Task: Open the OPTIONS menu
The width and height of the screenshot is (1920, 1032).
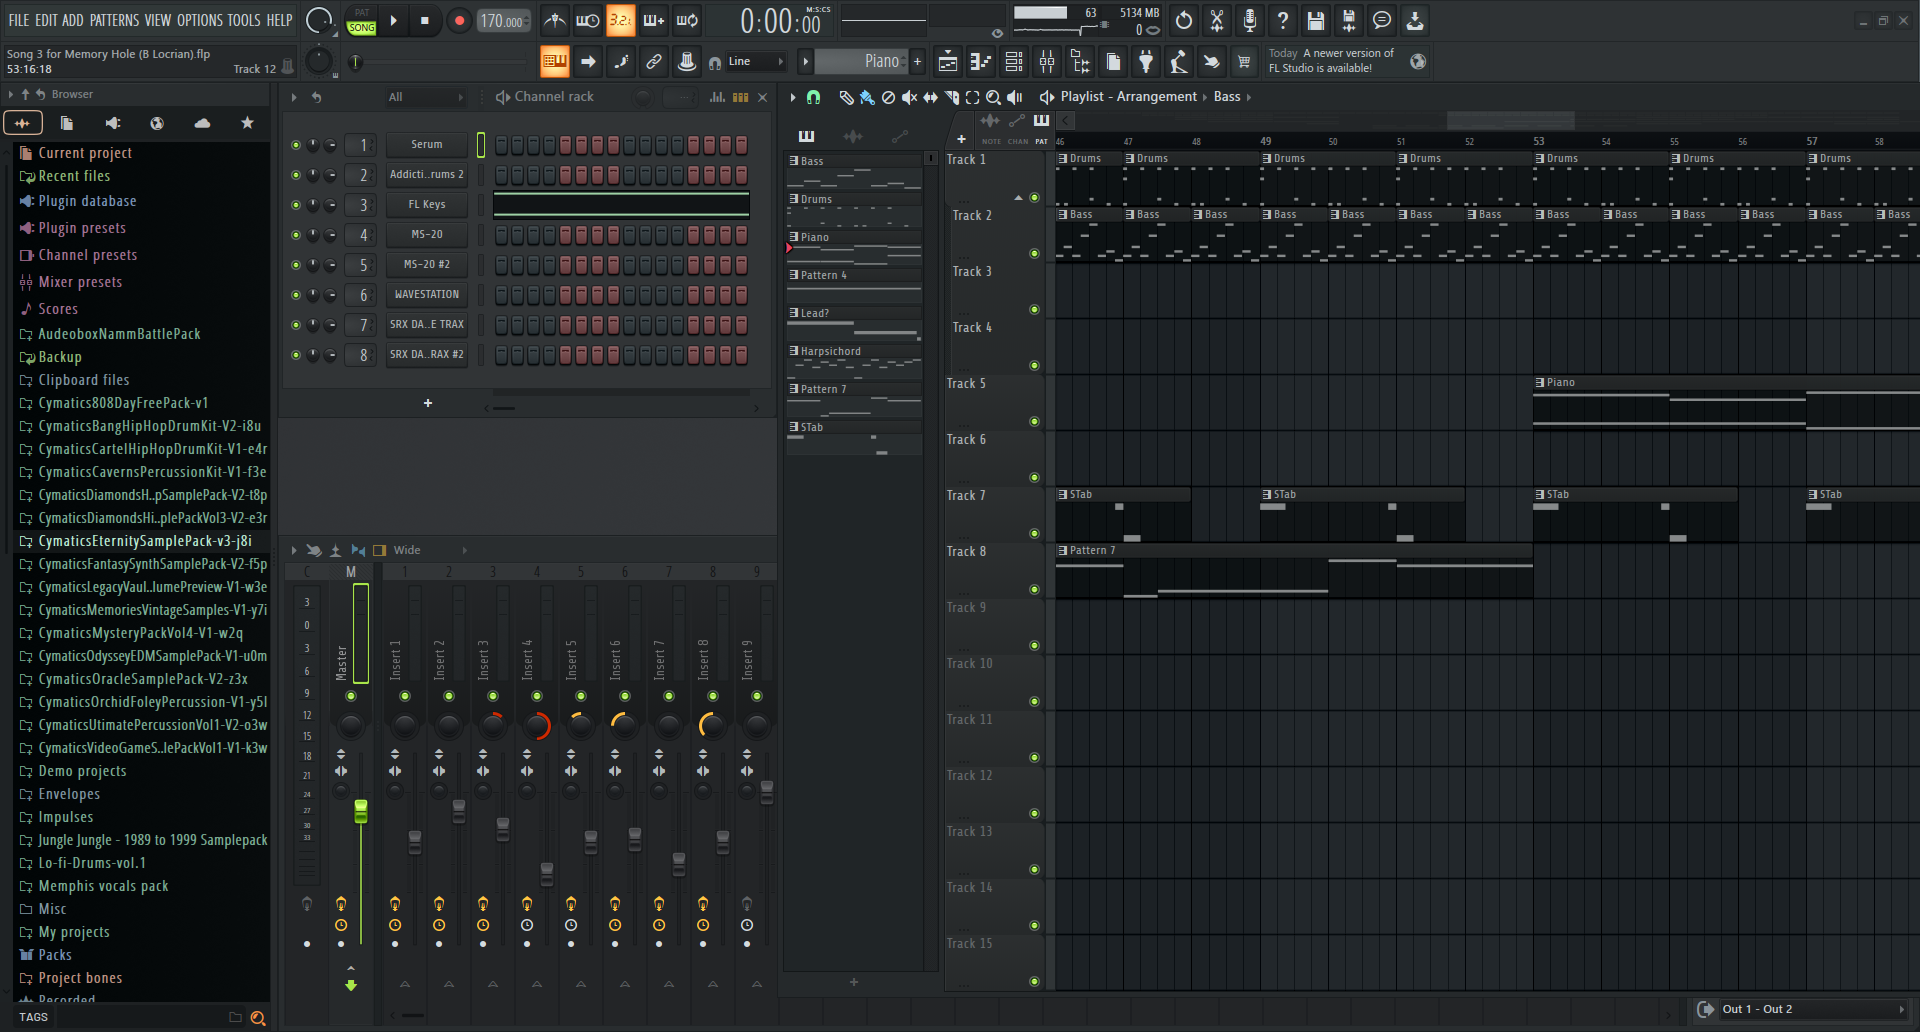Action: click(199, 20)
